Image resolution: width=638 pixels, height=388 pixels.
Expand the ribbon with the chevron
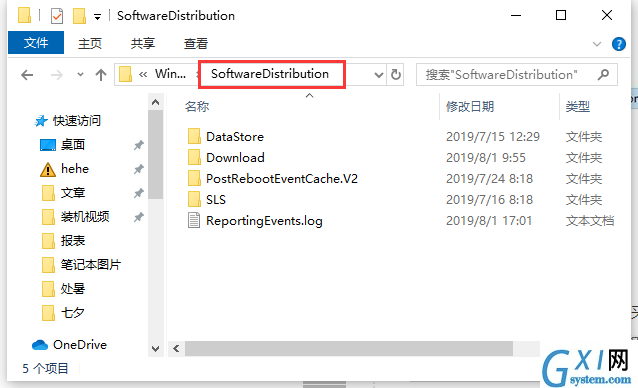coord(596,44)
